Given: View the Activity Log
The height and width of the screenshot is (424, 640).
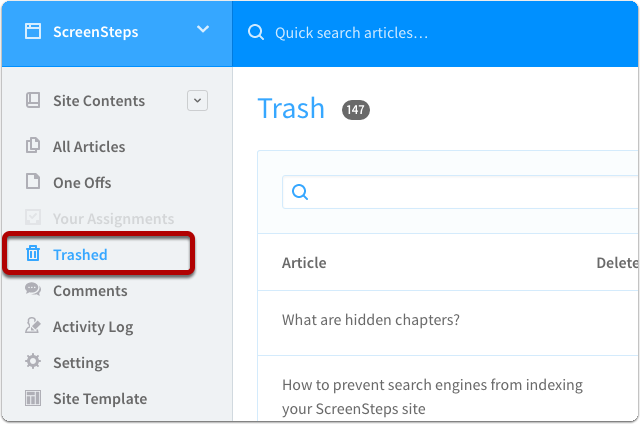Looking at the screenshot, I should click(x=93, y=327).
